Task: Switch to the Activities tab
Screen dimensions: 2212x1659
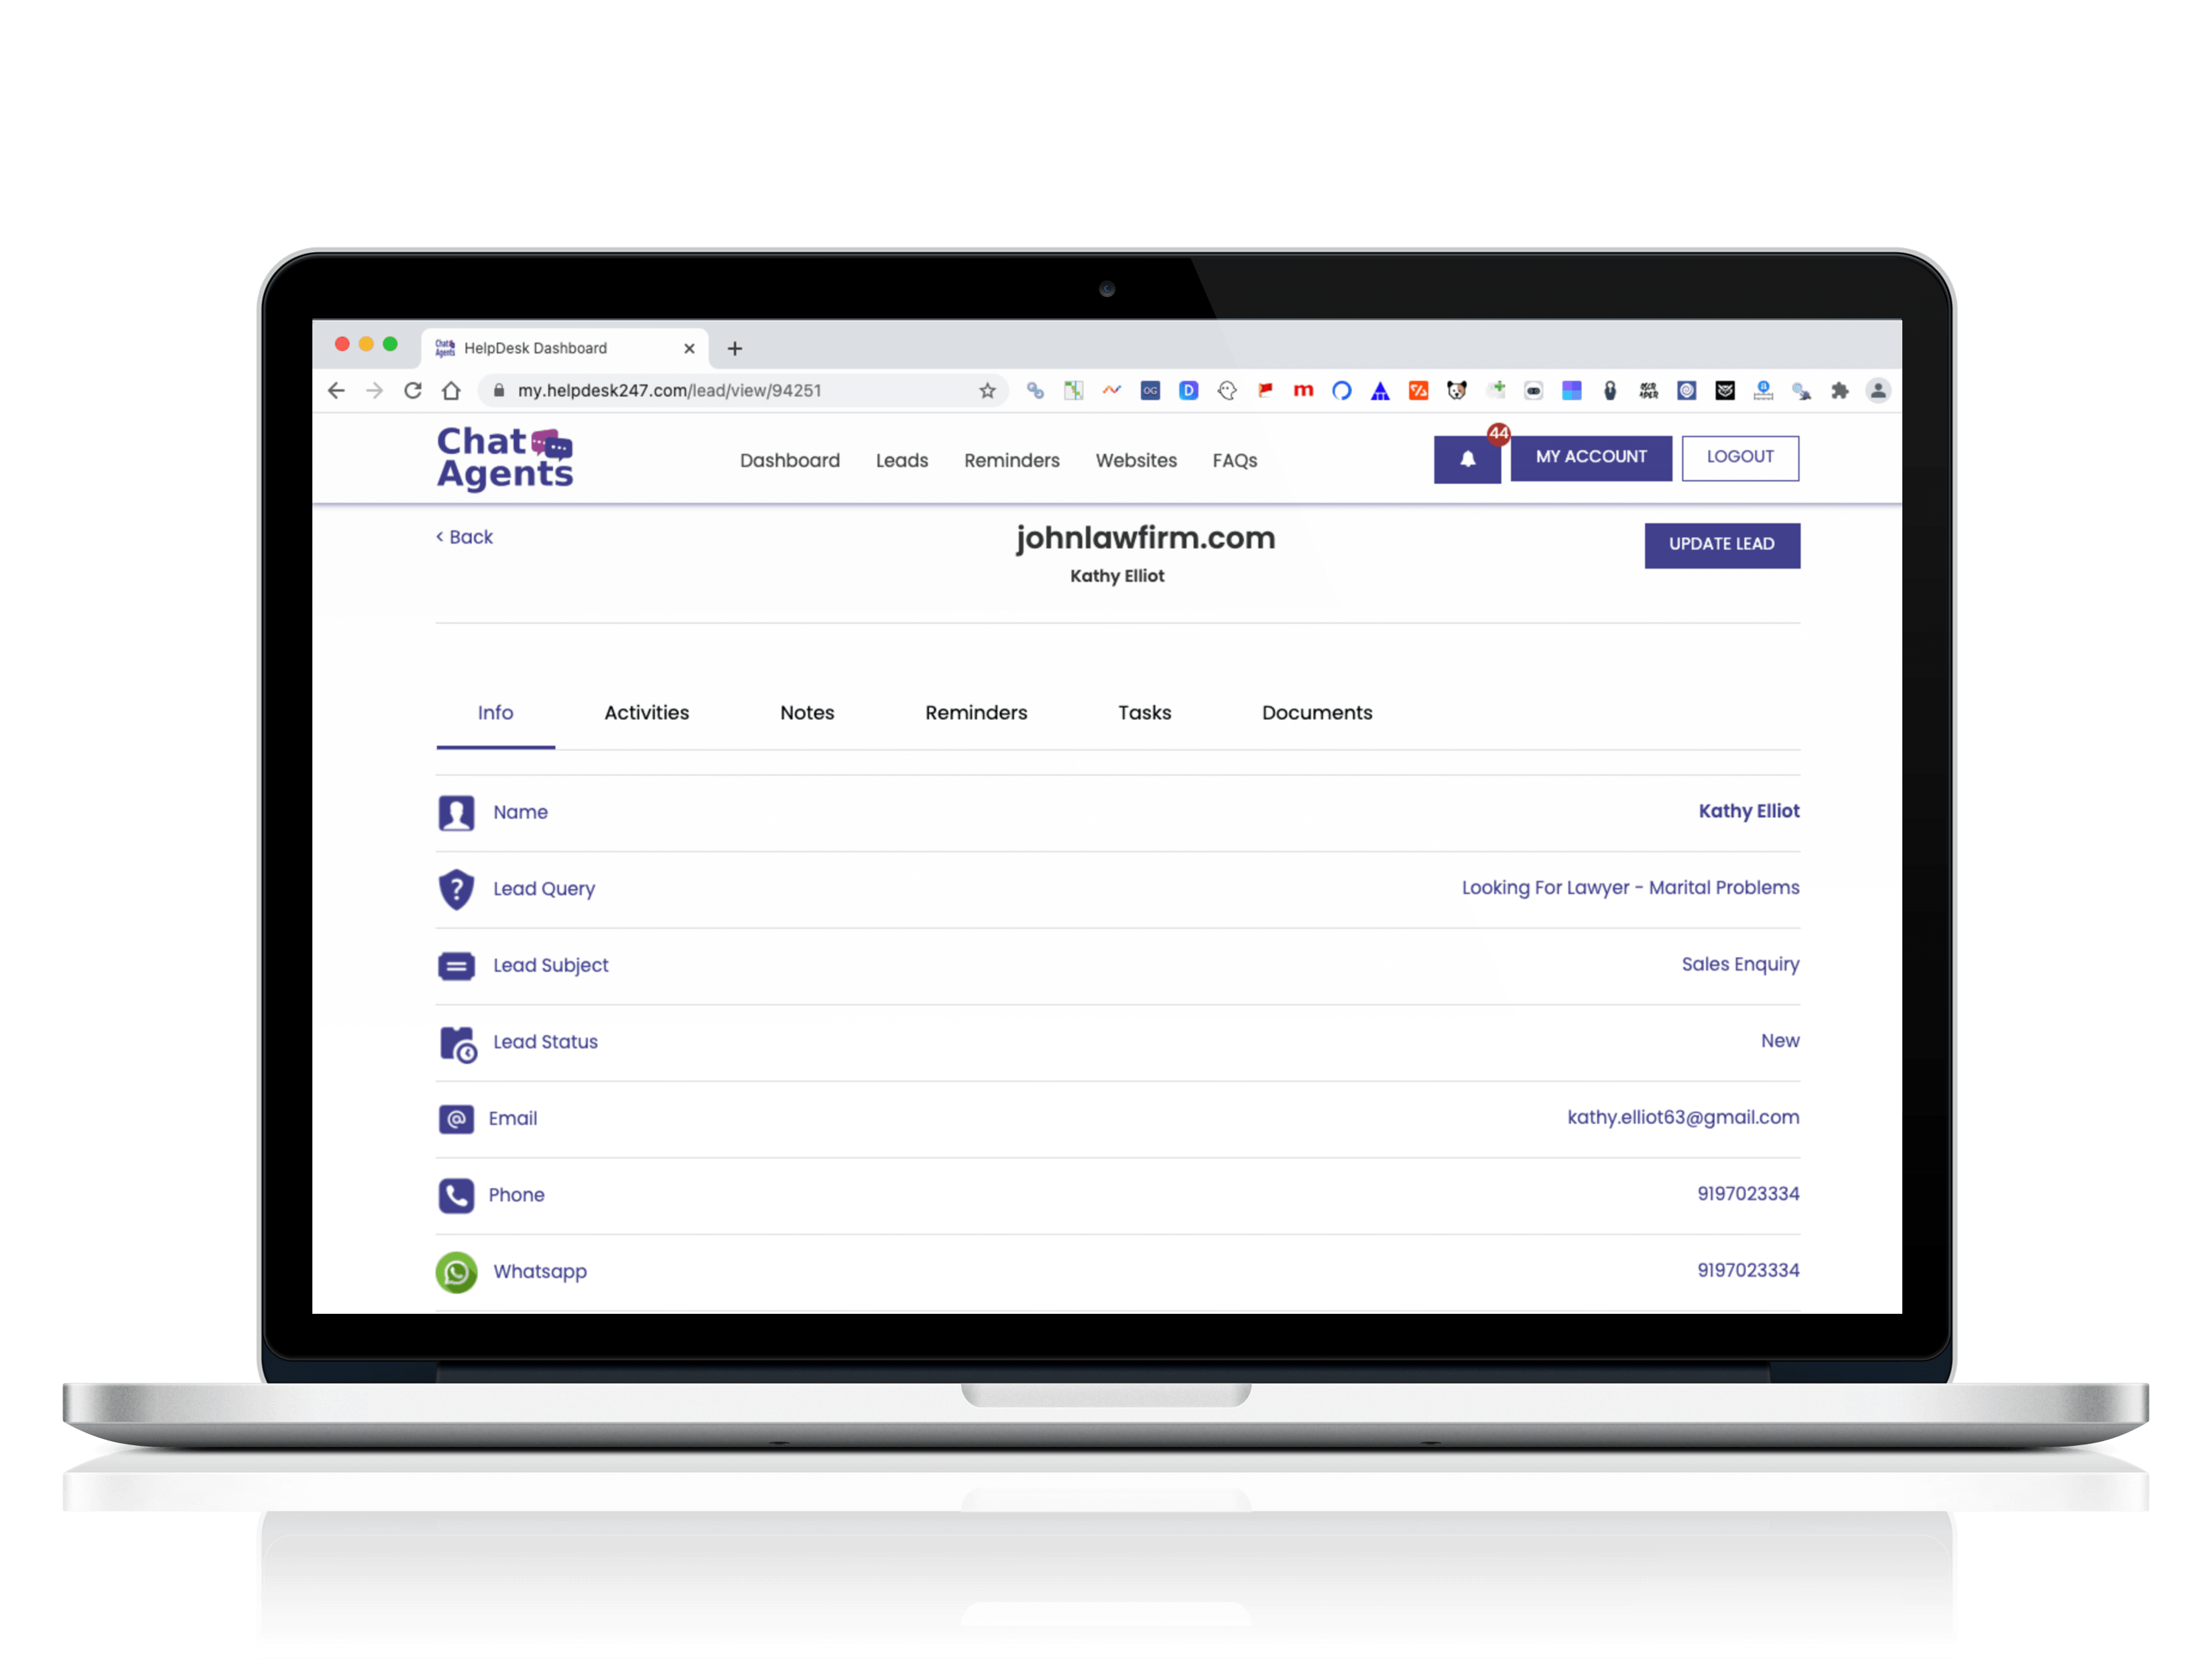Action: click(x=646, y=711)
